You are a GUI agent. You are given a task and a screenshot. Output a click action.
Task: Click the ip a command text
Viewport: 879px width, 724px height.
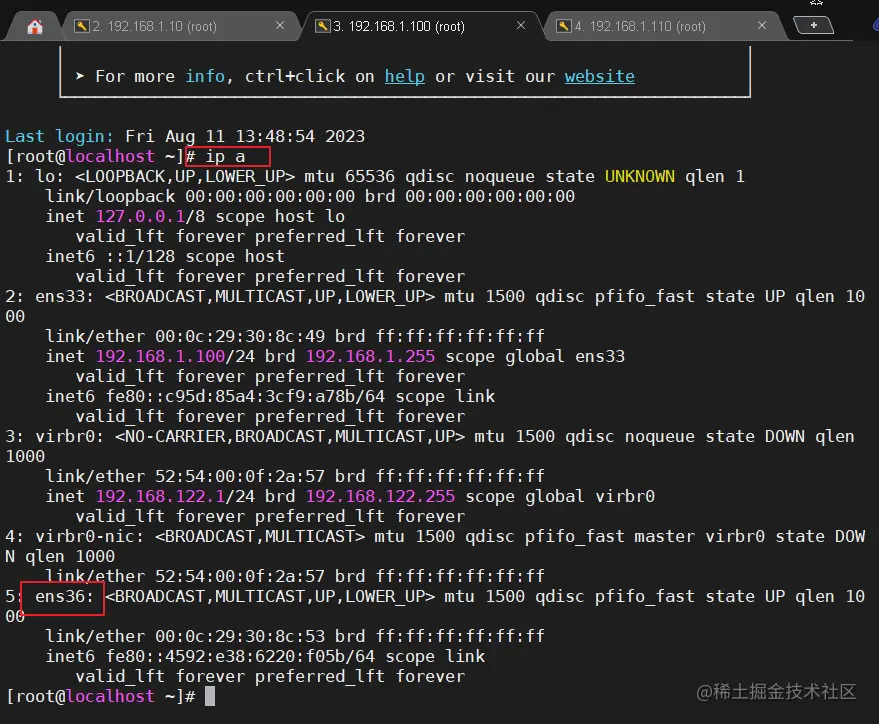225,156
